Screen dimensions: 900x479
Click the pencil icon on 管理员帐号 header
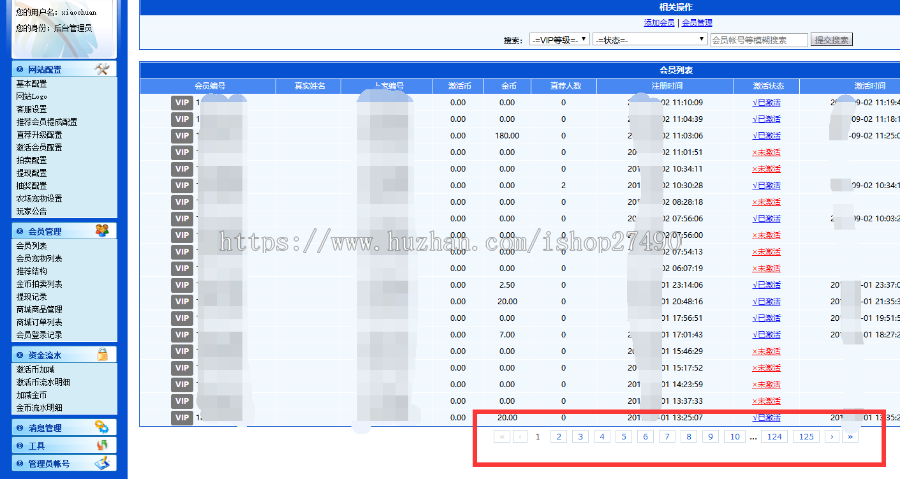pyautogui.click(x=102, y=463)
